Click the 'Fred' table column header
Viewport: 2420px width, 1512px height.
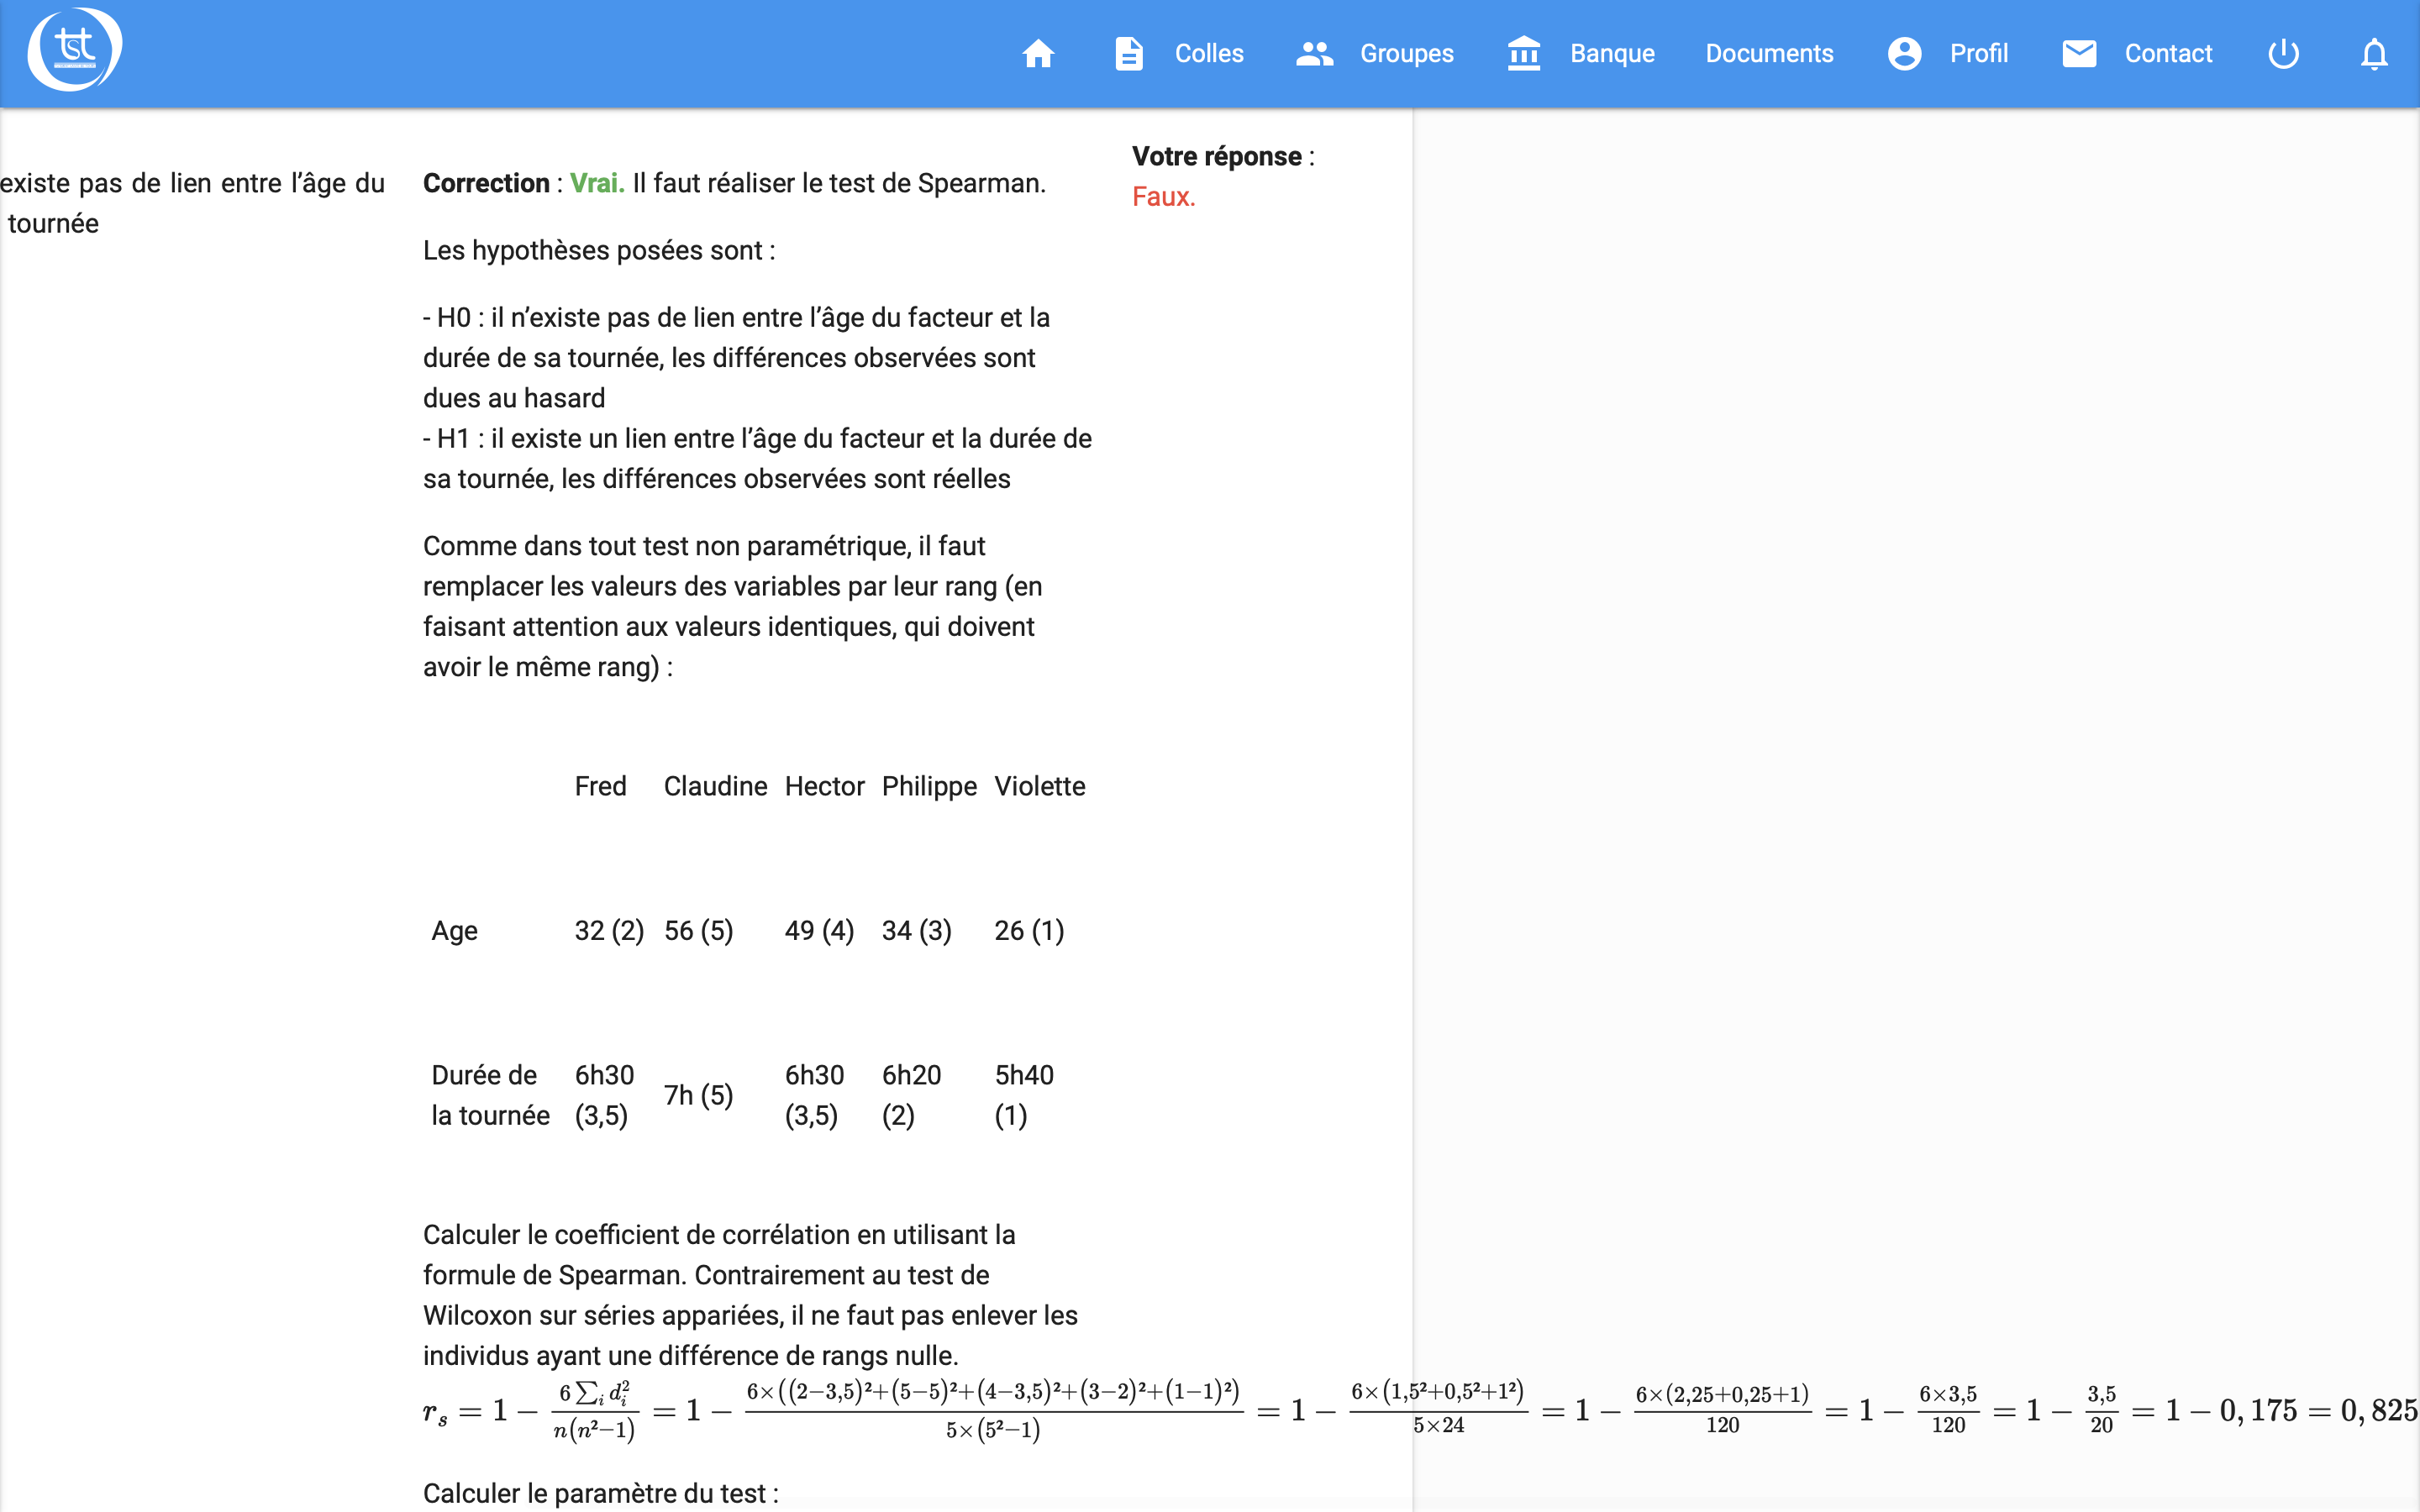pos(600,786)
